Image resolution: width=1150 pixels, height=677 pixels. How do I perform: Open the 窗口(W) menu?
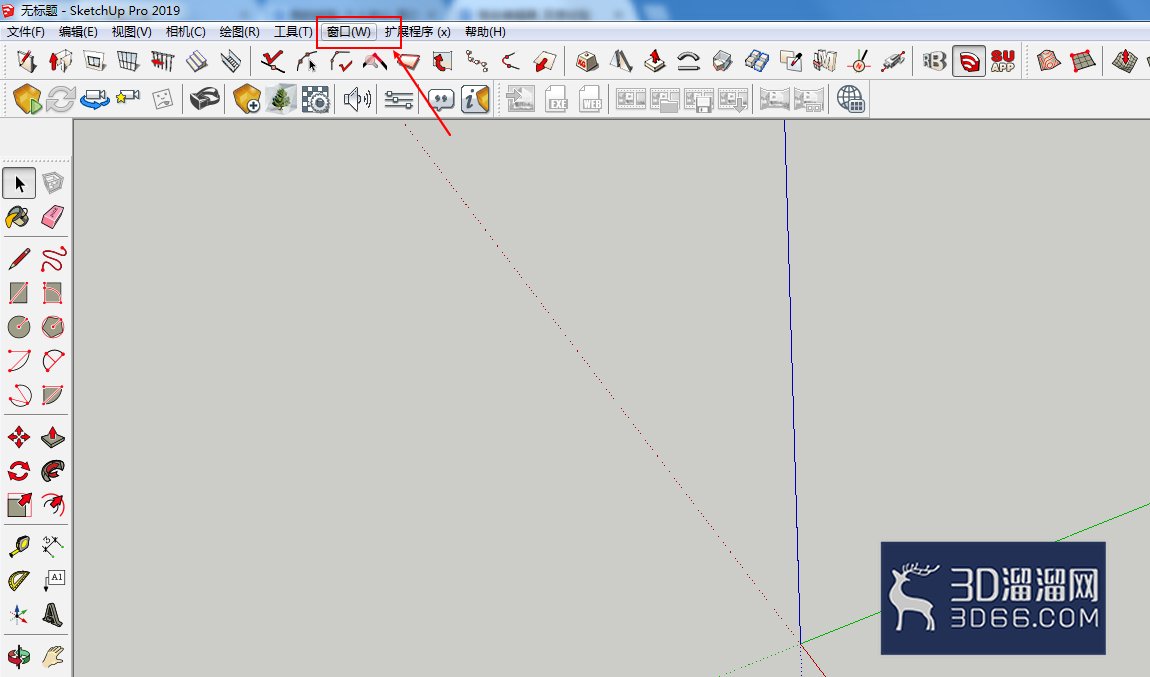point(348,32)
